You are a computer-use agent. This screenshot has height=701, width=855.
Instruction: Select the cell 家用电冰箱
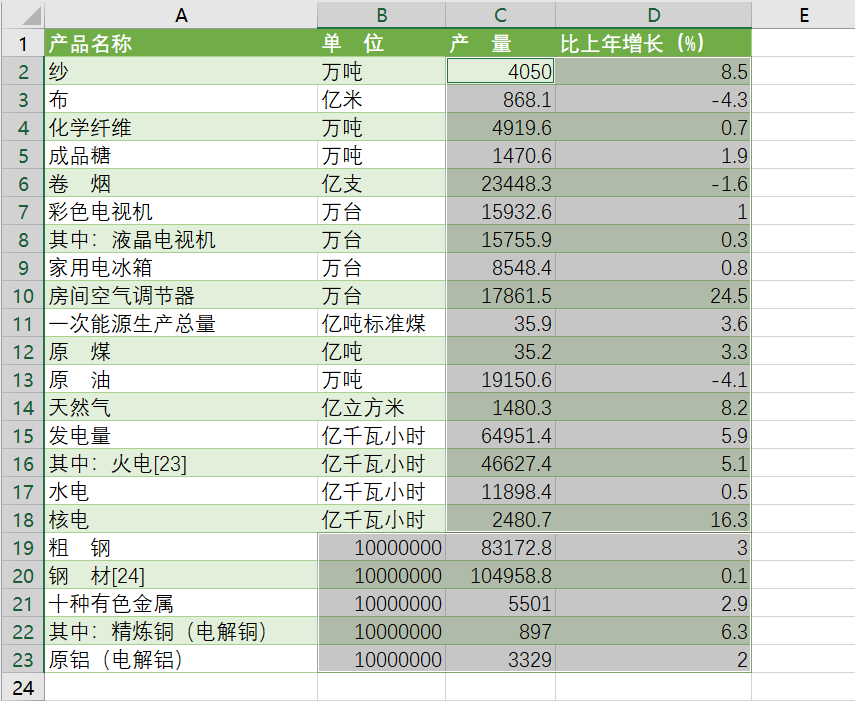[181, 267]
